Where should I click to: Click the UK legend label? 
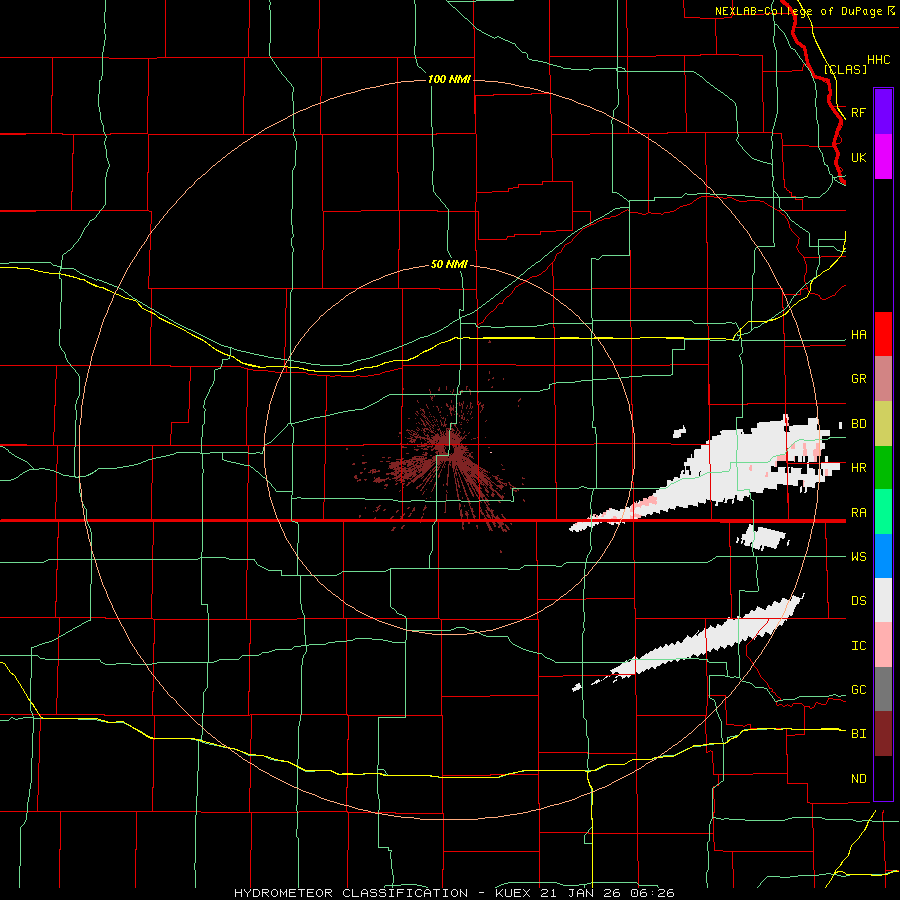[x=859, y=158]
